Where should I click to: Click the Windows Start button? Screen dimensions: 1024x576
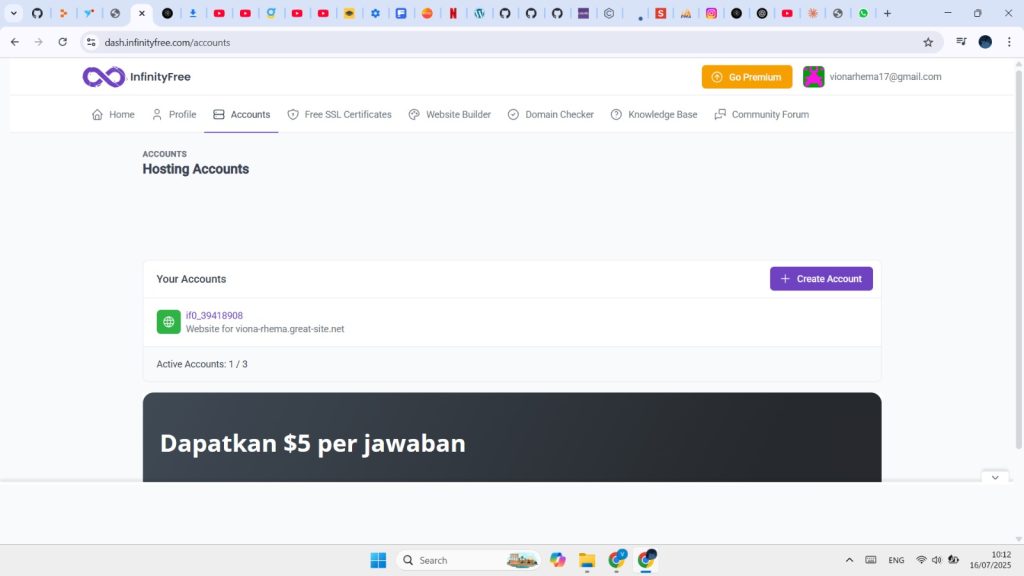pos(379,560)
